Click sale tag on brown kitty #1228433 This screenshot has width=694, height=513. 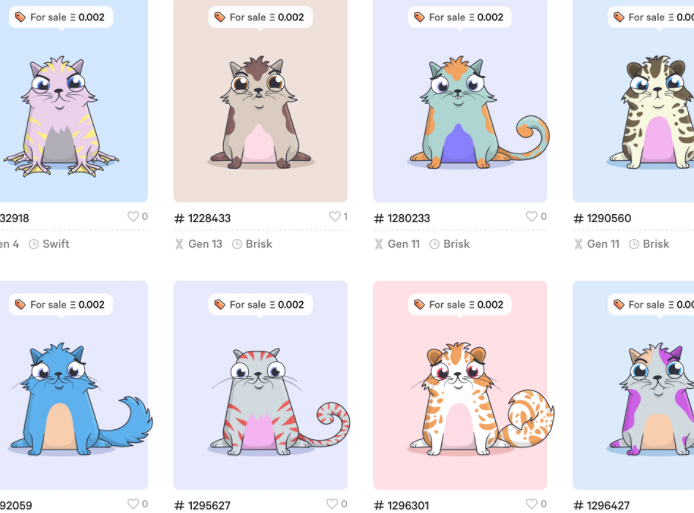tap(220, 17)
